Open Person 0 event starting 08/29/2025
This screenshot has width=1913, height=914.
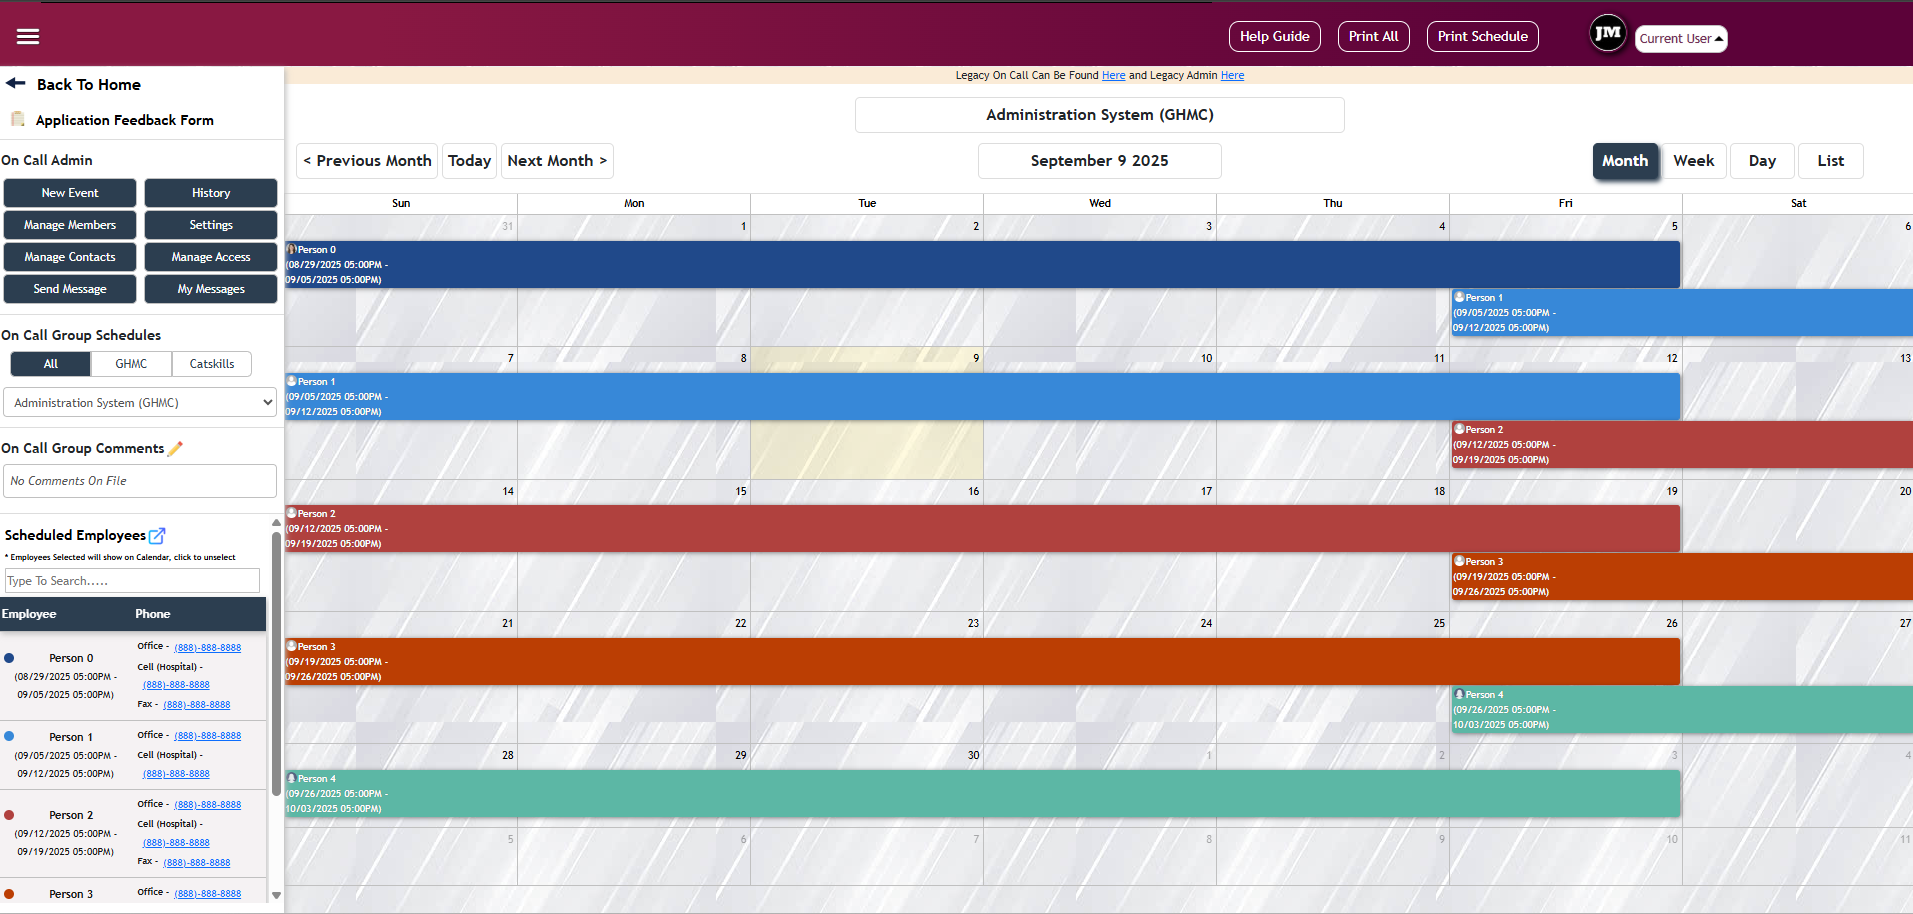(x=982, y=265)
